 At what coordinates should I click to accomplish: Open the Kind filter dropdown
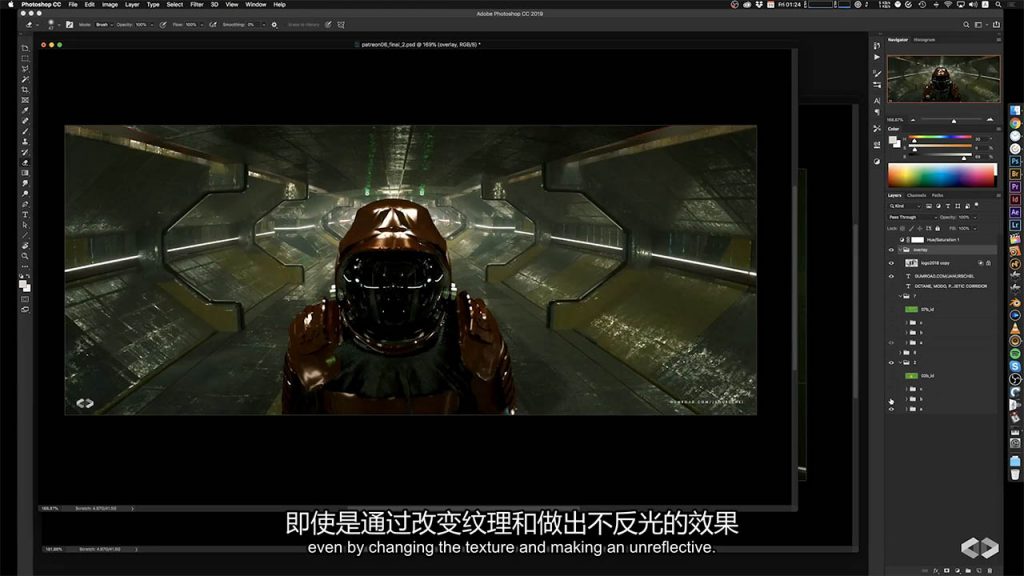(x=904, y=206)
